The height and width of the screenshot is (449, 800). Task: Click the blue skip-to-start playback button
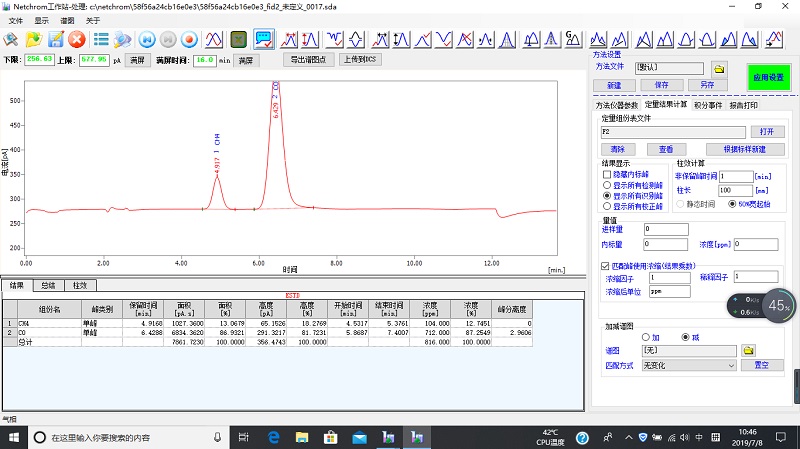click(x=147, y=39)
